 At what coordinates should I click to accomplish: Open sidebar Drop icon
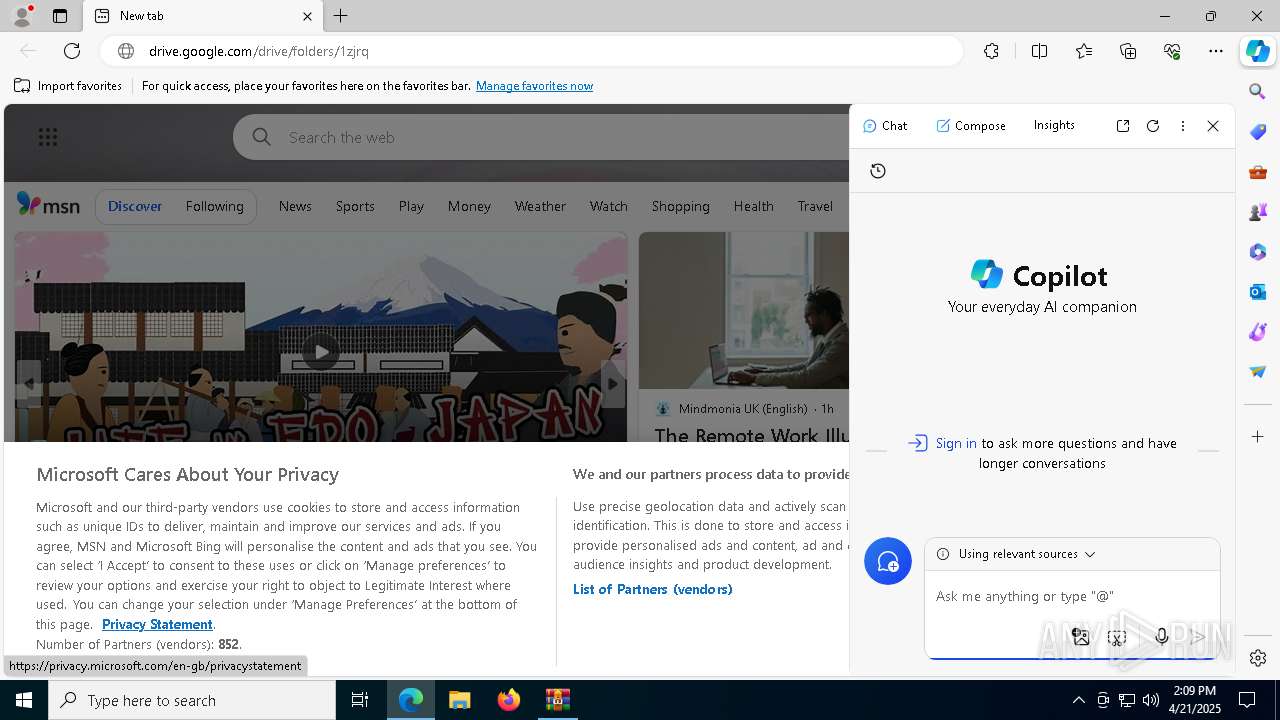point(1258,372)
